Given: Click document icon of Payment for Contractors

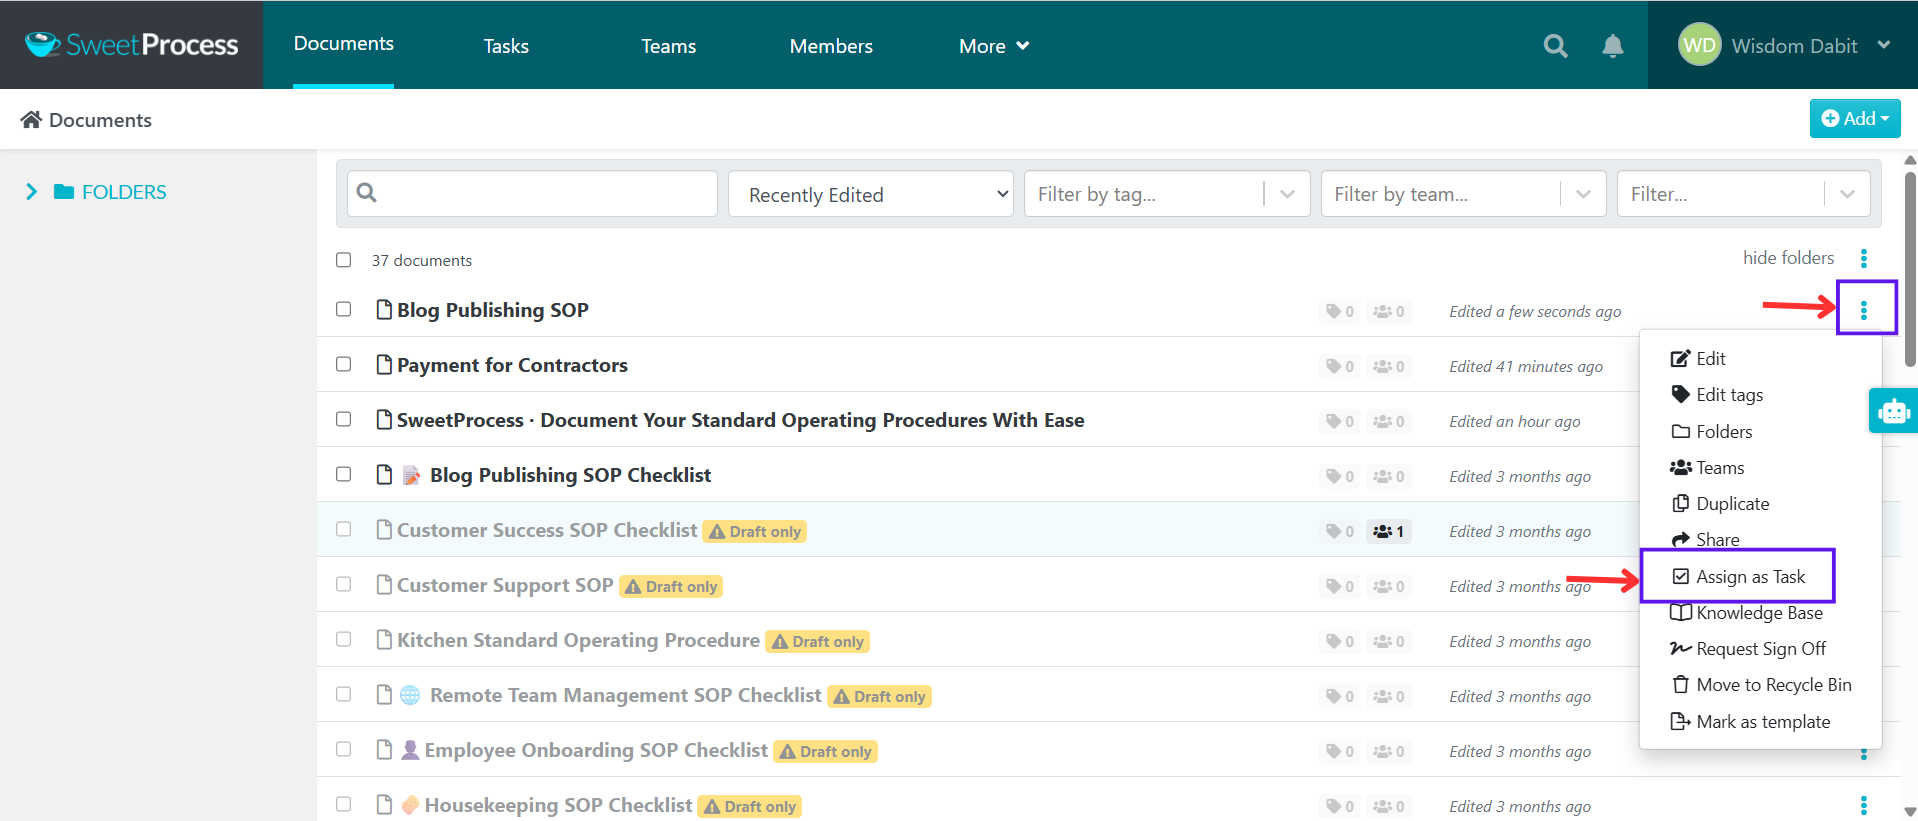Looking at the screenshot, I should coord(384,365).
